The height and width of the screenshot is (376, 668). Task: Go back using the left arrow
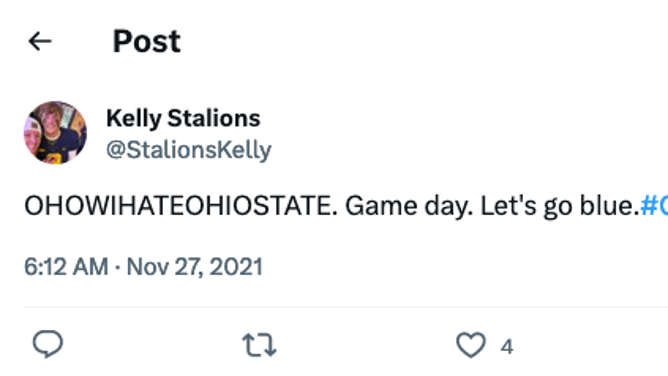40,41
